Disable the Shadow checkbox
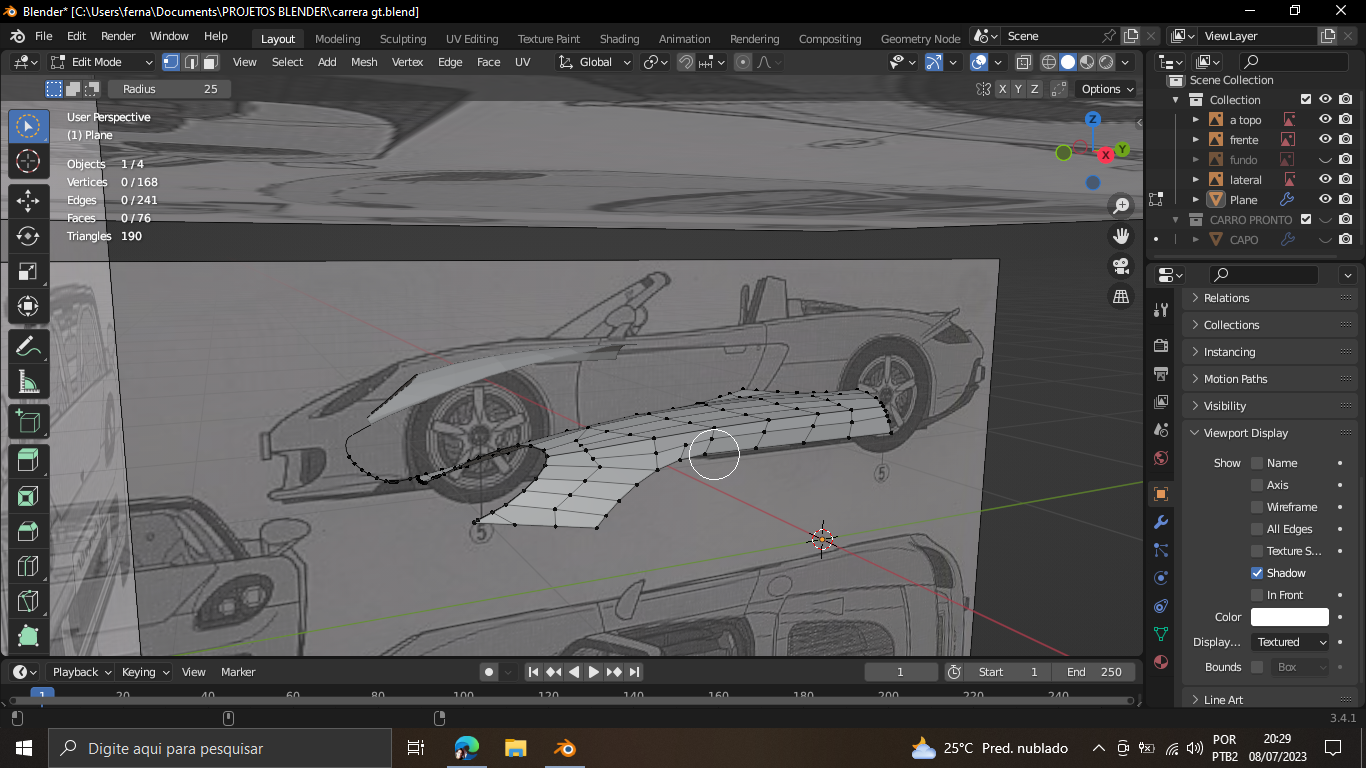The width and height of the screenshot is (1366, 768). [1257, 573]
